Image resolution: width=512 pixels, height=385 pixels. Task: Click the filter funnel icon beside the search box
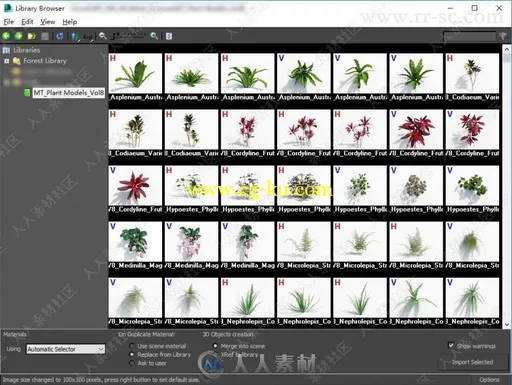pos(503,36)
